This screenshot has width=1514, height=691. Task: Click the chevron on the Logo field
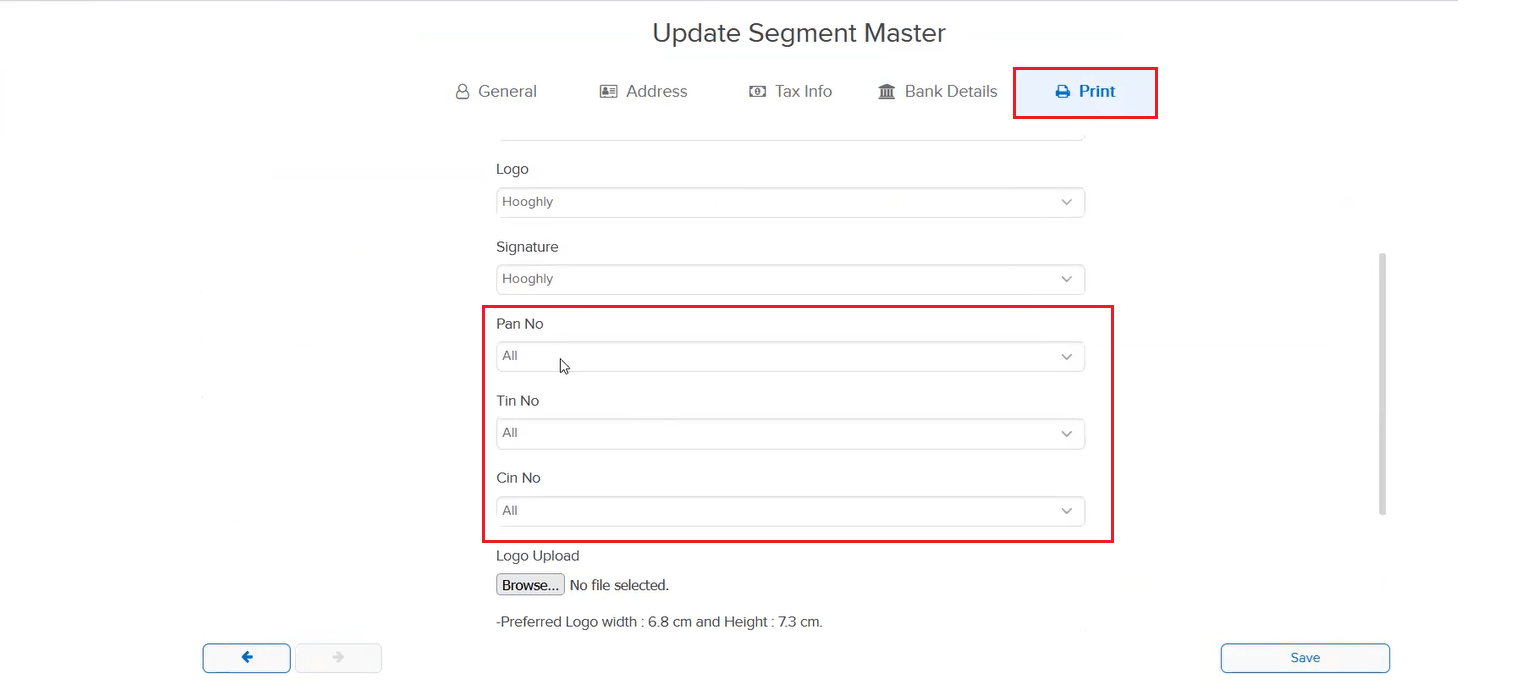[1066, 202]
